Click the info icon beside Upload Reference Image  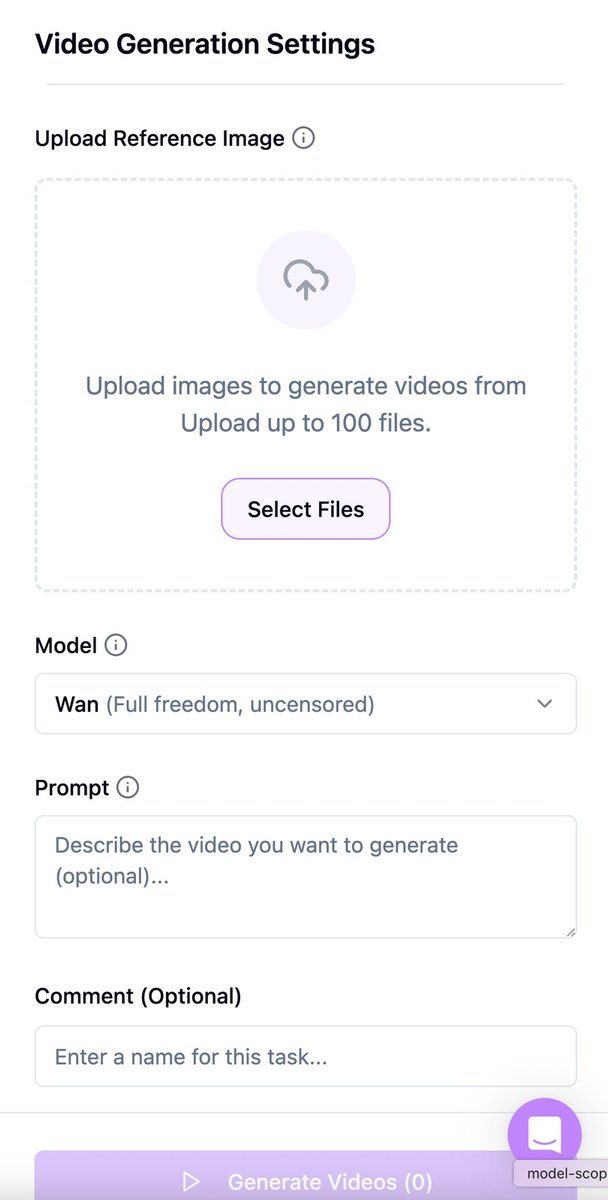click(303, 138)
